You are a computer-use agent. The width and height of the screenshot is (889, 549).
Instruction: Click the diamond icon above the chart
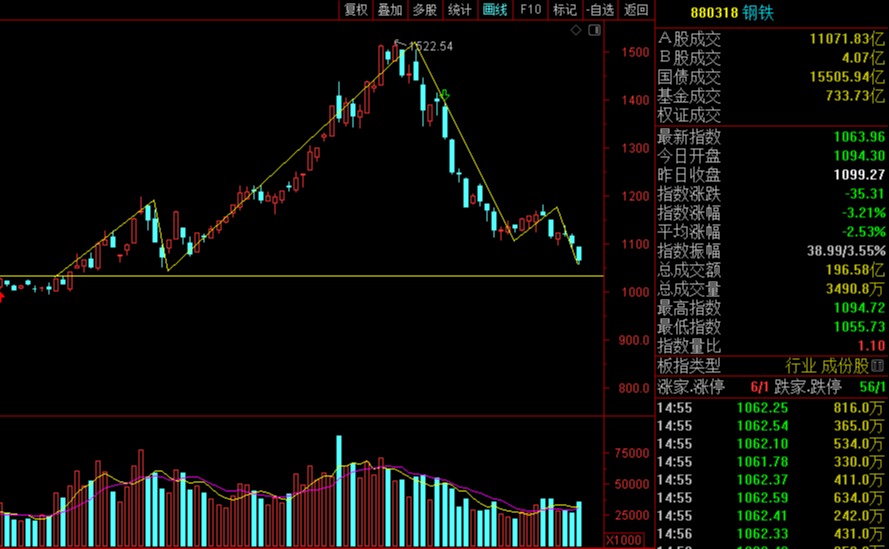[576, 31]
